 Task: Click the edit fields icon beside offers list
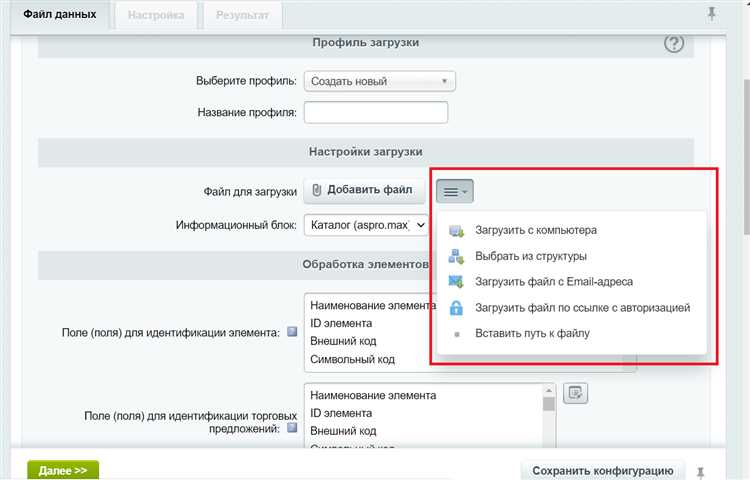point(575,393)
